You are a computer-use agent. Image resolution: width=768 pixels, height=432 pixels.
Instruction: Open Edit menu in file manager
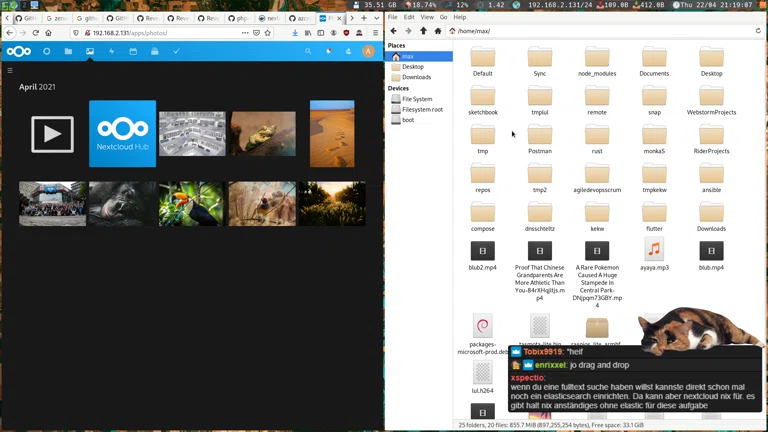pyautogui.click(x=409, y=17)
